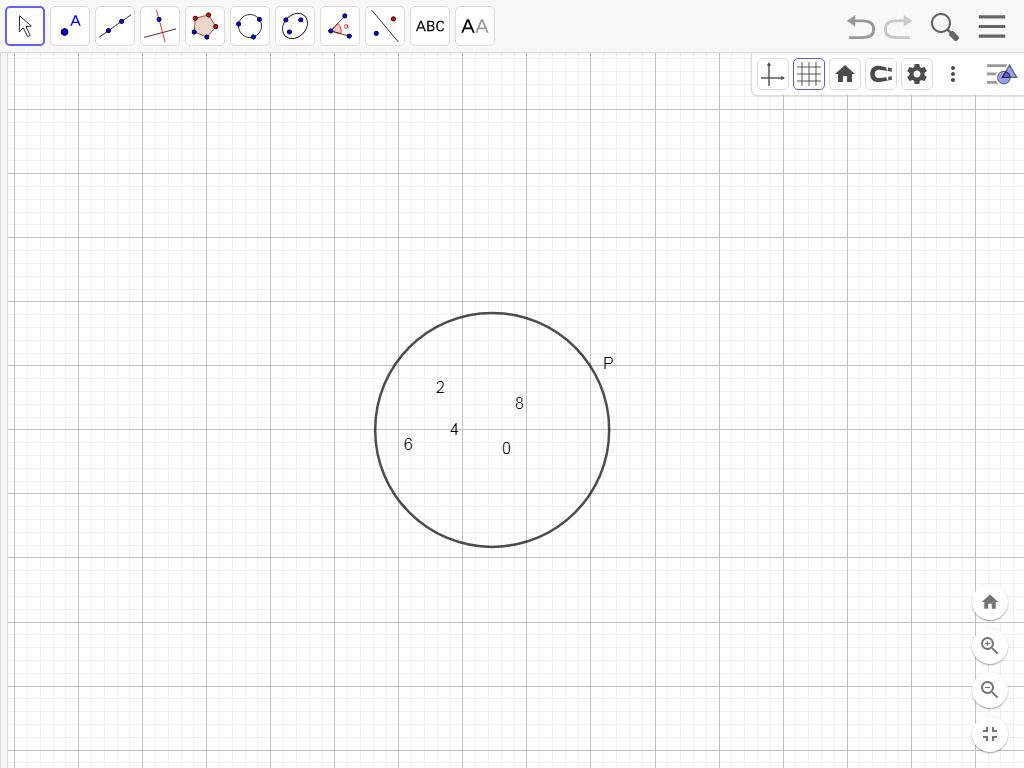1024x768 pixels.
Task: Redo the last undone action
Action: (x=898, y=27)
